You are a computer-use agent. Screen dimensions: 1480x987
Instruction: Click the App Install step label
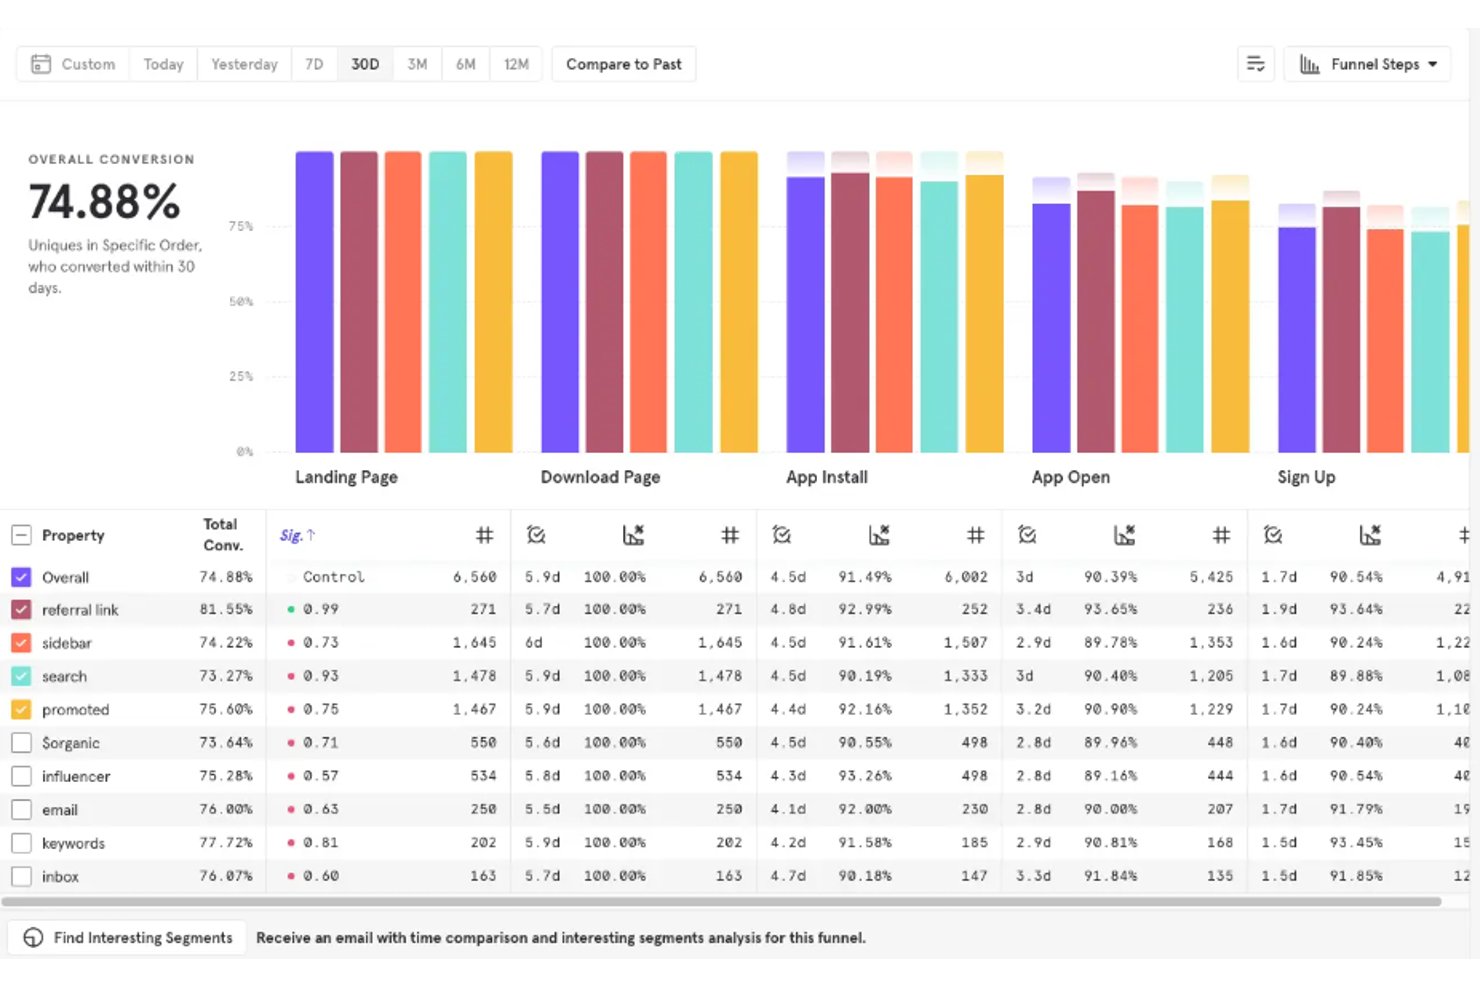tap(827, 477)
